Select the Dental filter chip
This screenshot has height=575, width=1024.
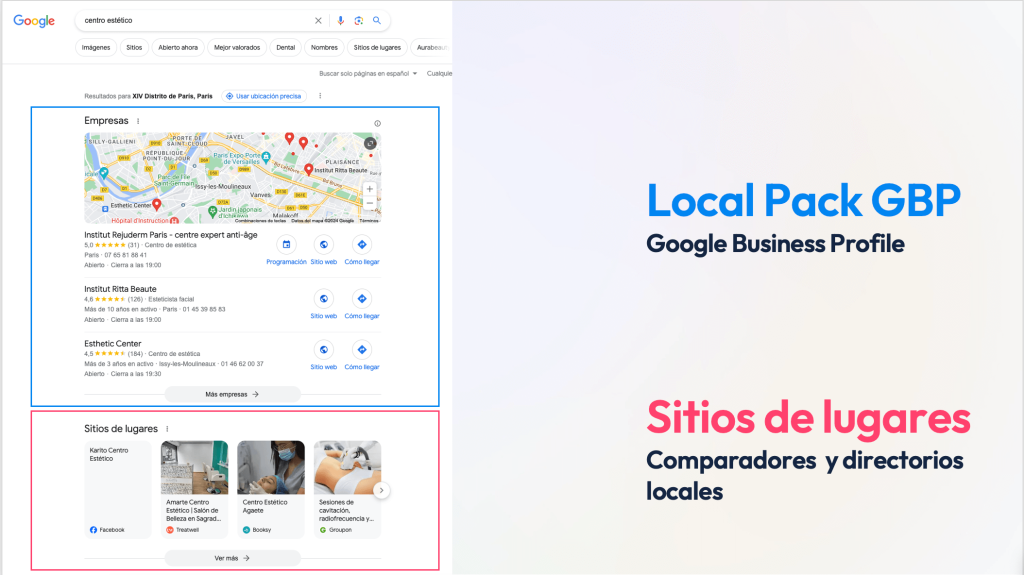(285, 47)
